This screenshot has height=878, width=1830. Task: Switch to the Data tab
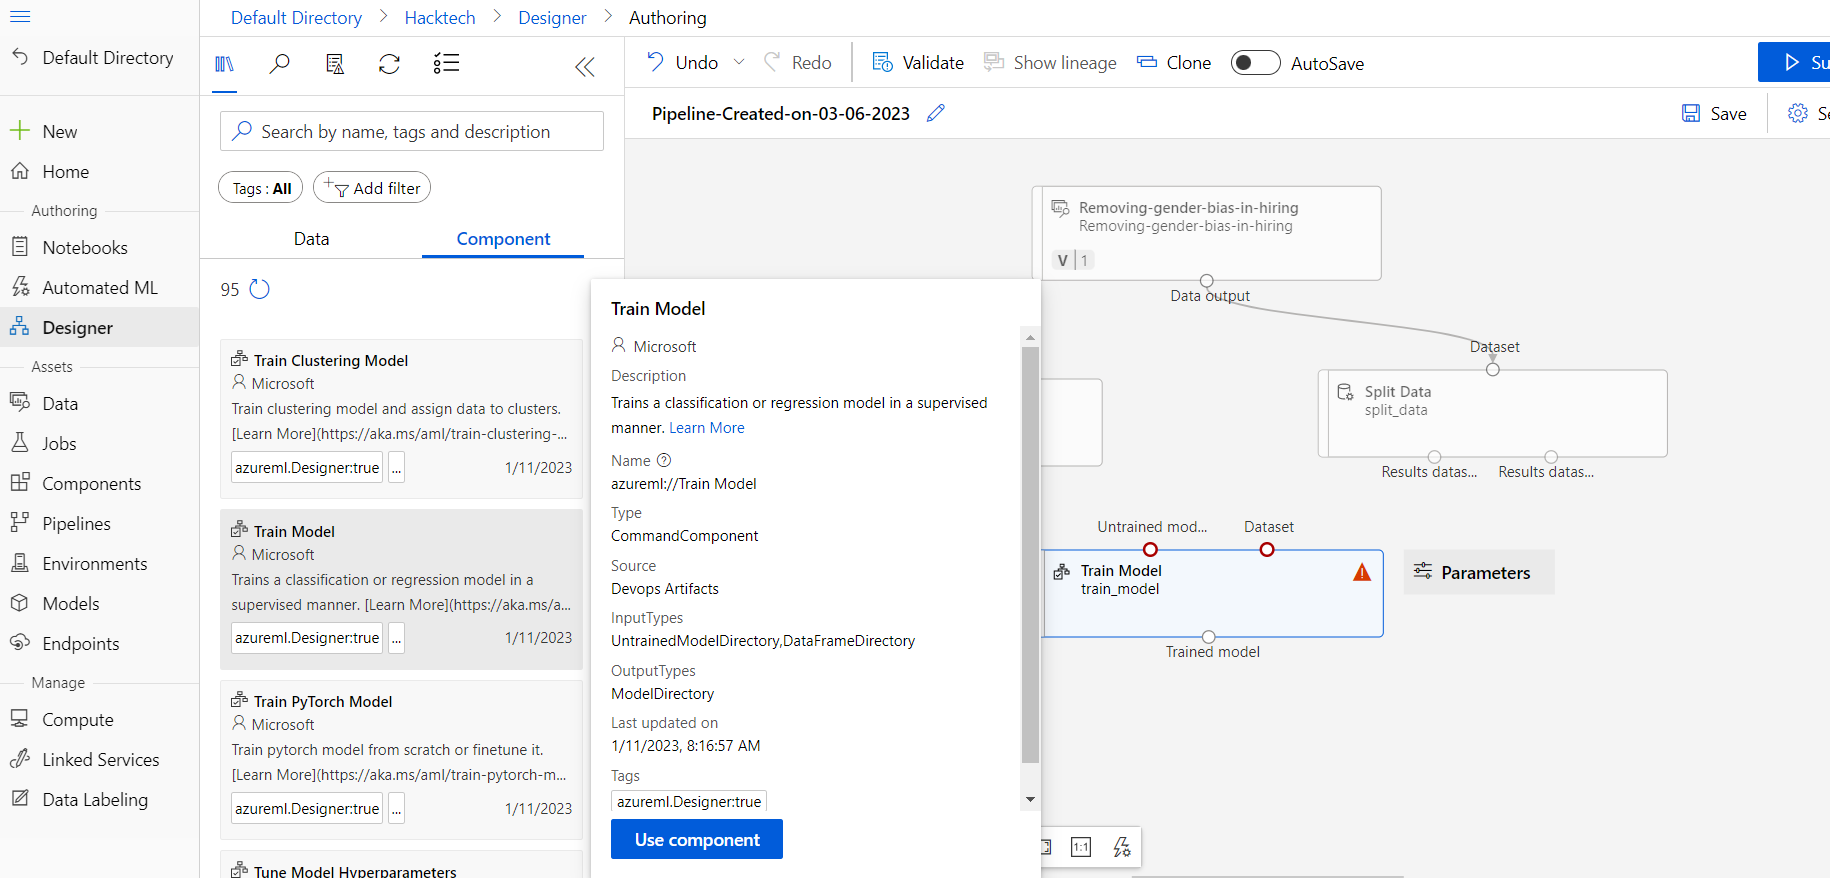311,239
